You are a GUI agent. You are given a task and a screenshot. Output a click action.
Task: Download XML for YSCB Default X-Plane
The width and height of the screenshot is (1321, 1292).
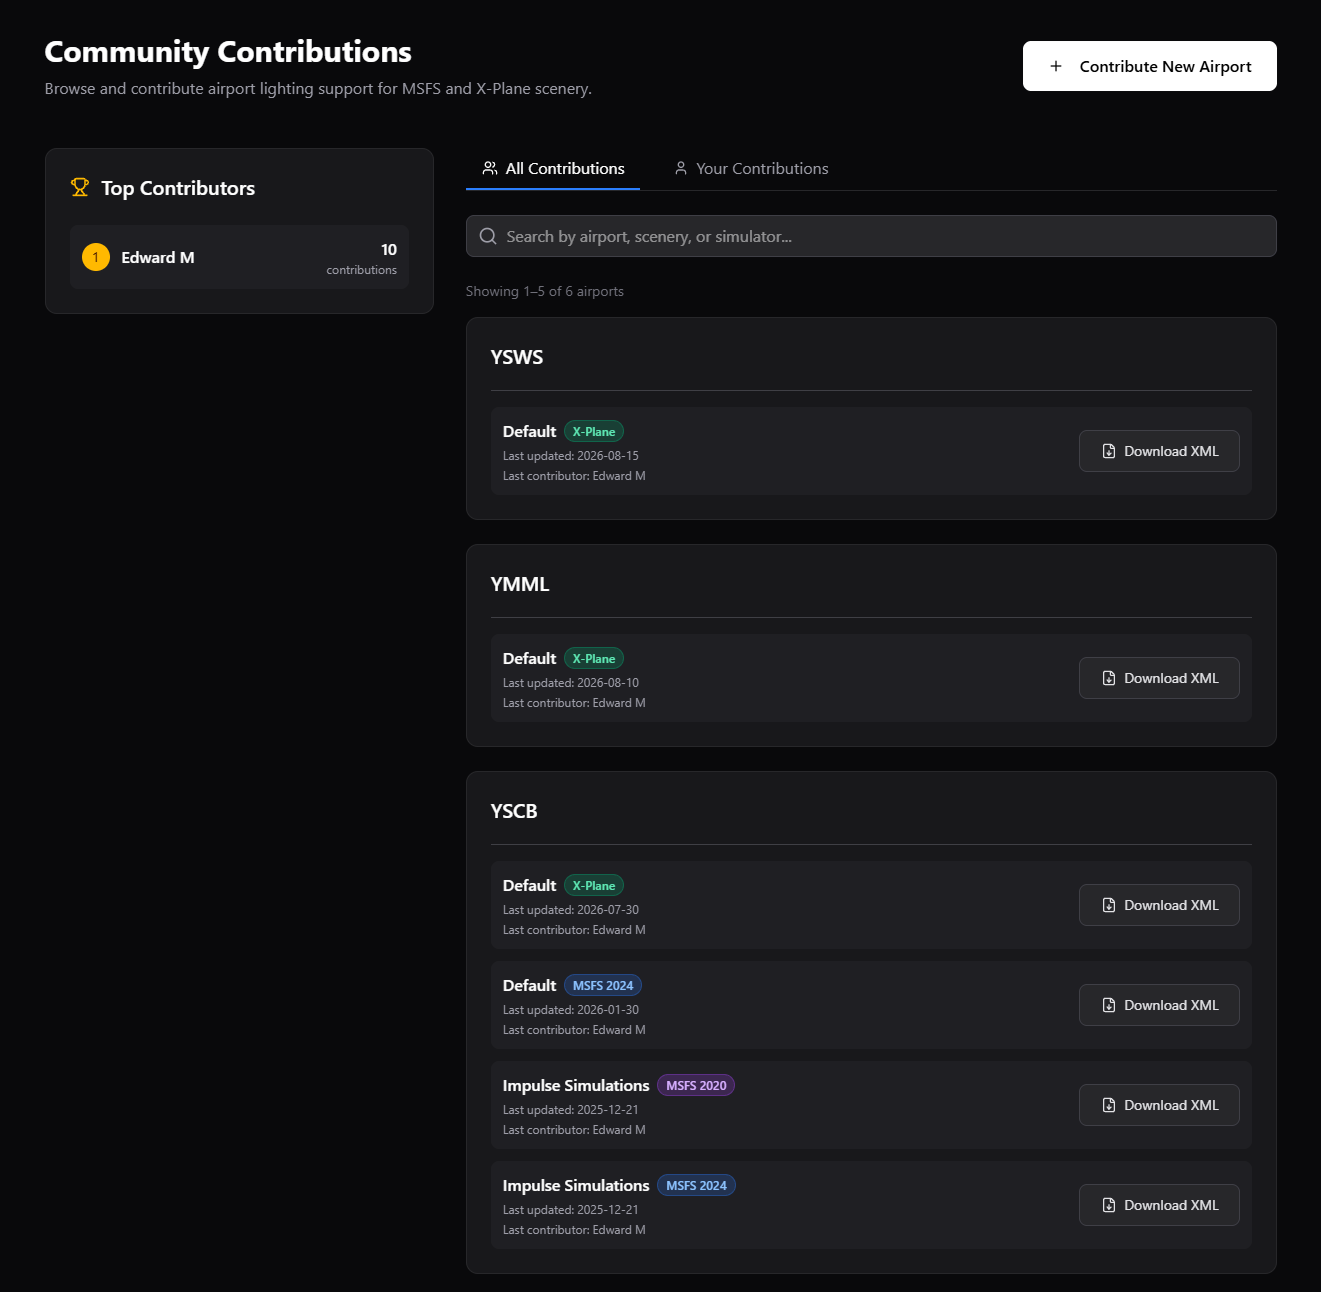point(1159,905)
